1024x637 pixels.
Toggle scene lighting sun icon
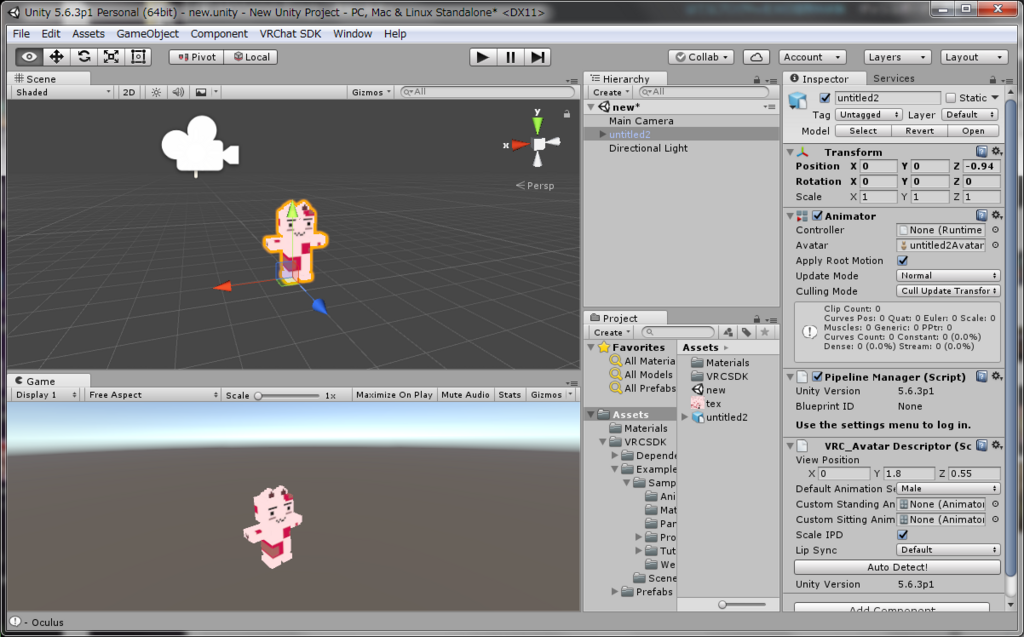click(x=156, y=92)
